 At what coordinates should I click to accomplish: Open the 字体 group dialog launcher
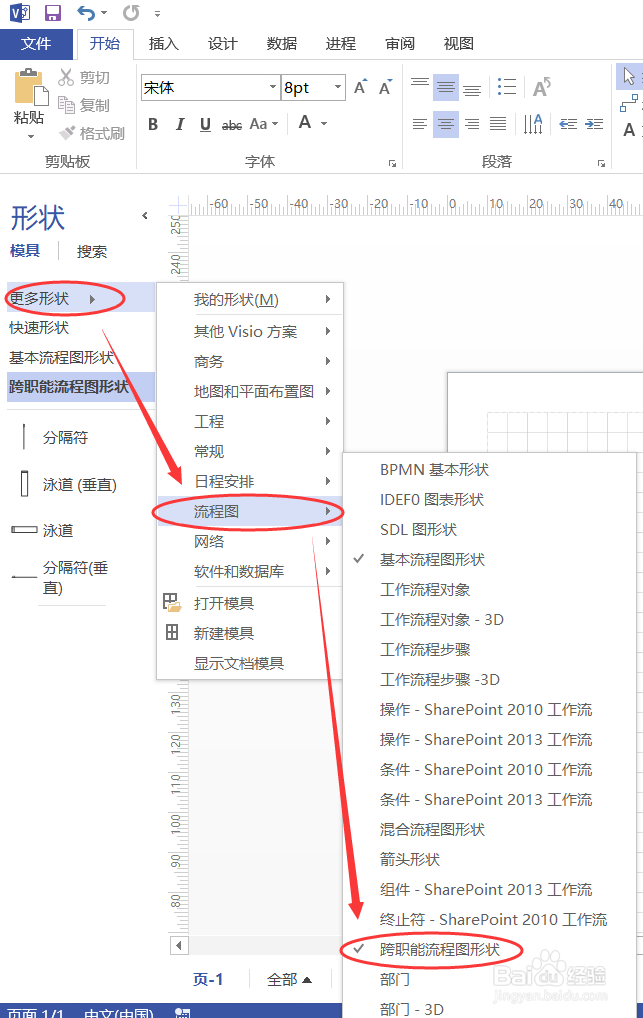click(392, 164)
